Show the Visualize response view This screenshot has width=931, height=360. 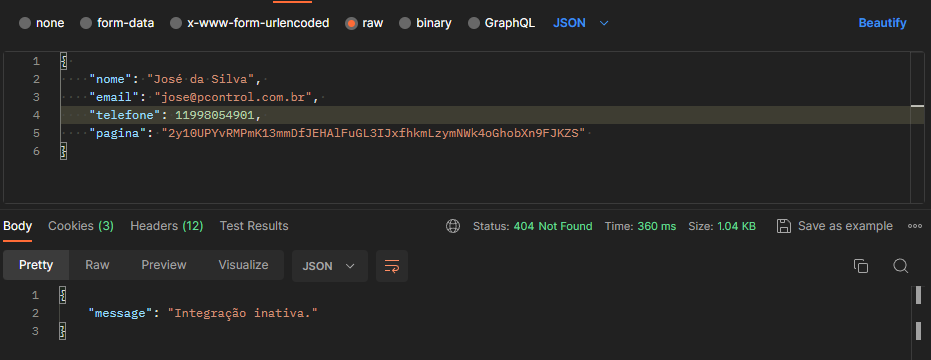(x=243, y=265)
